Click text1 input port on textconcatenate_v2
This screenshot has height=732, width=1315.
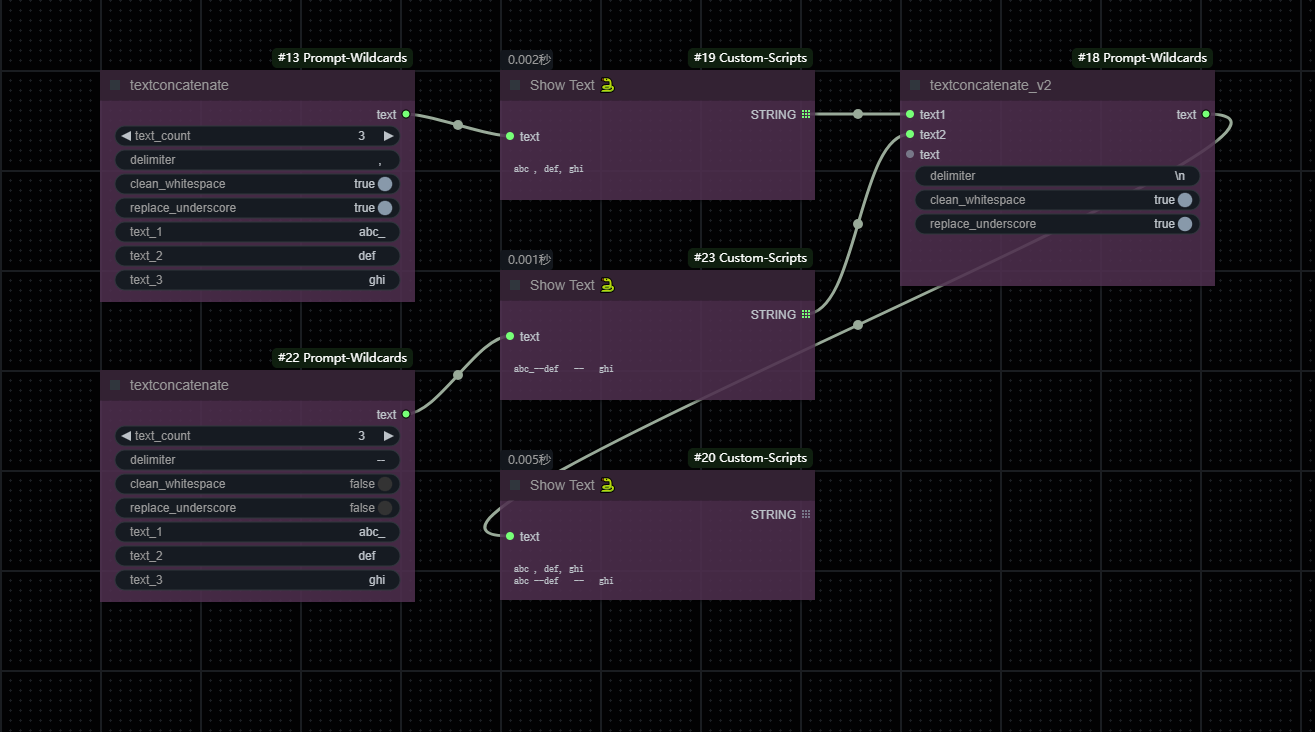pyautogui.click(x=910, y=114)
